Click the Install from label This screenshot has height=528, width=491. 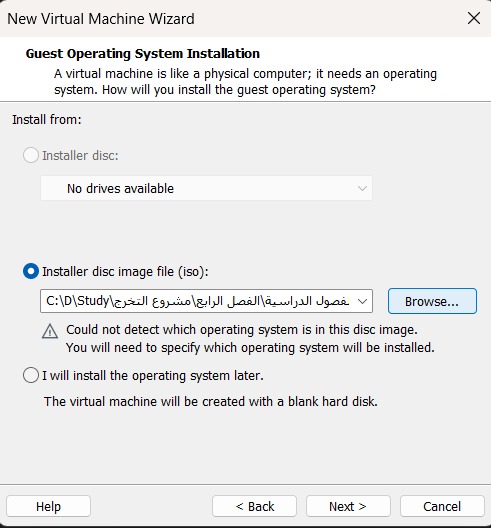click(x=47, y=120)
